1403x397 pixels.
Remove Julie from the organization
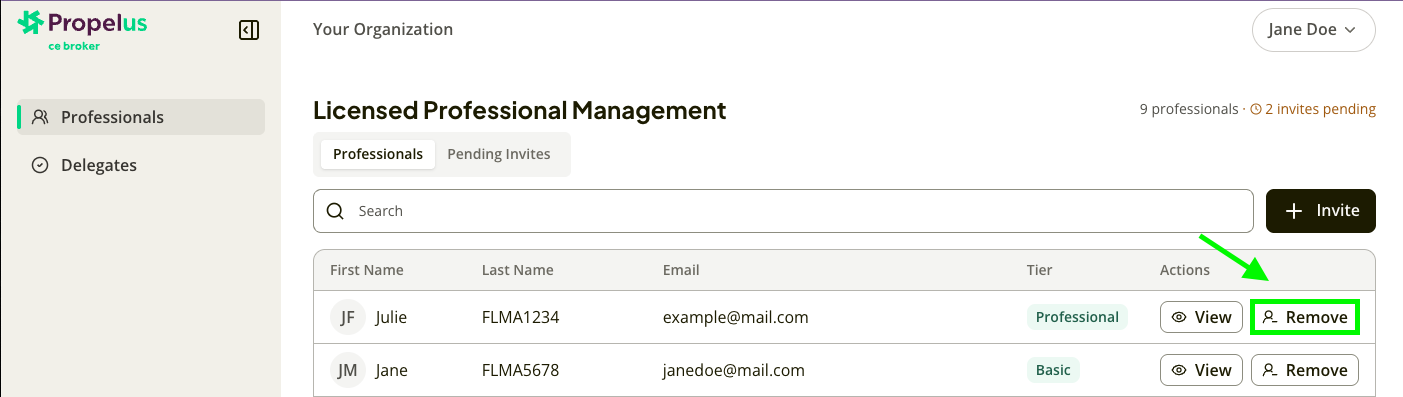1305,317
